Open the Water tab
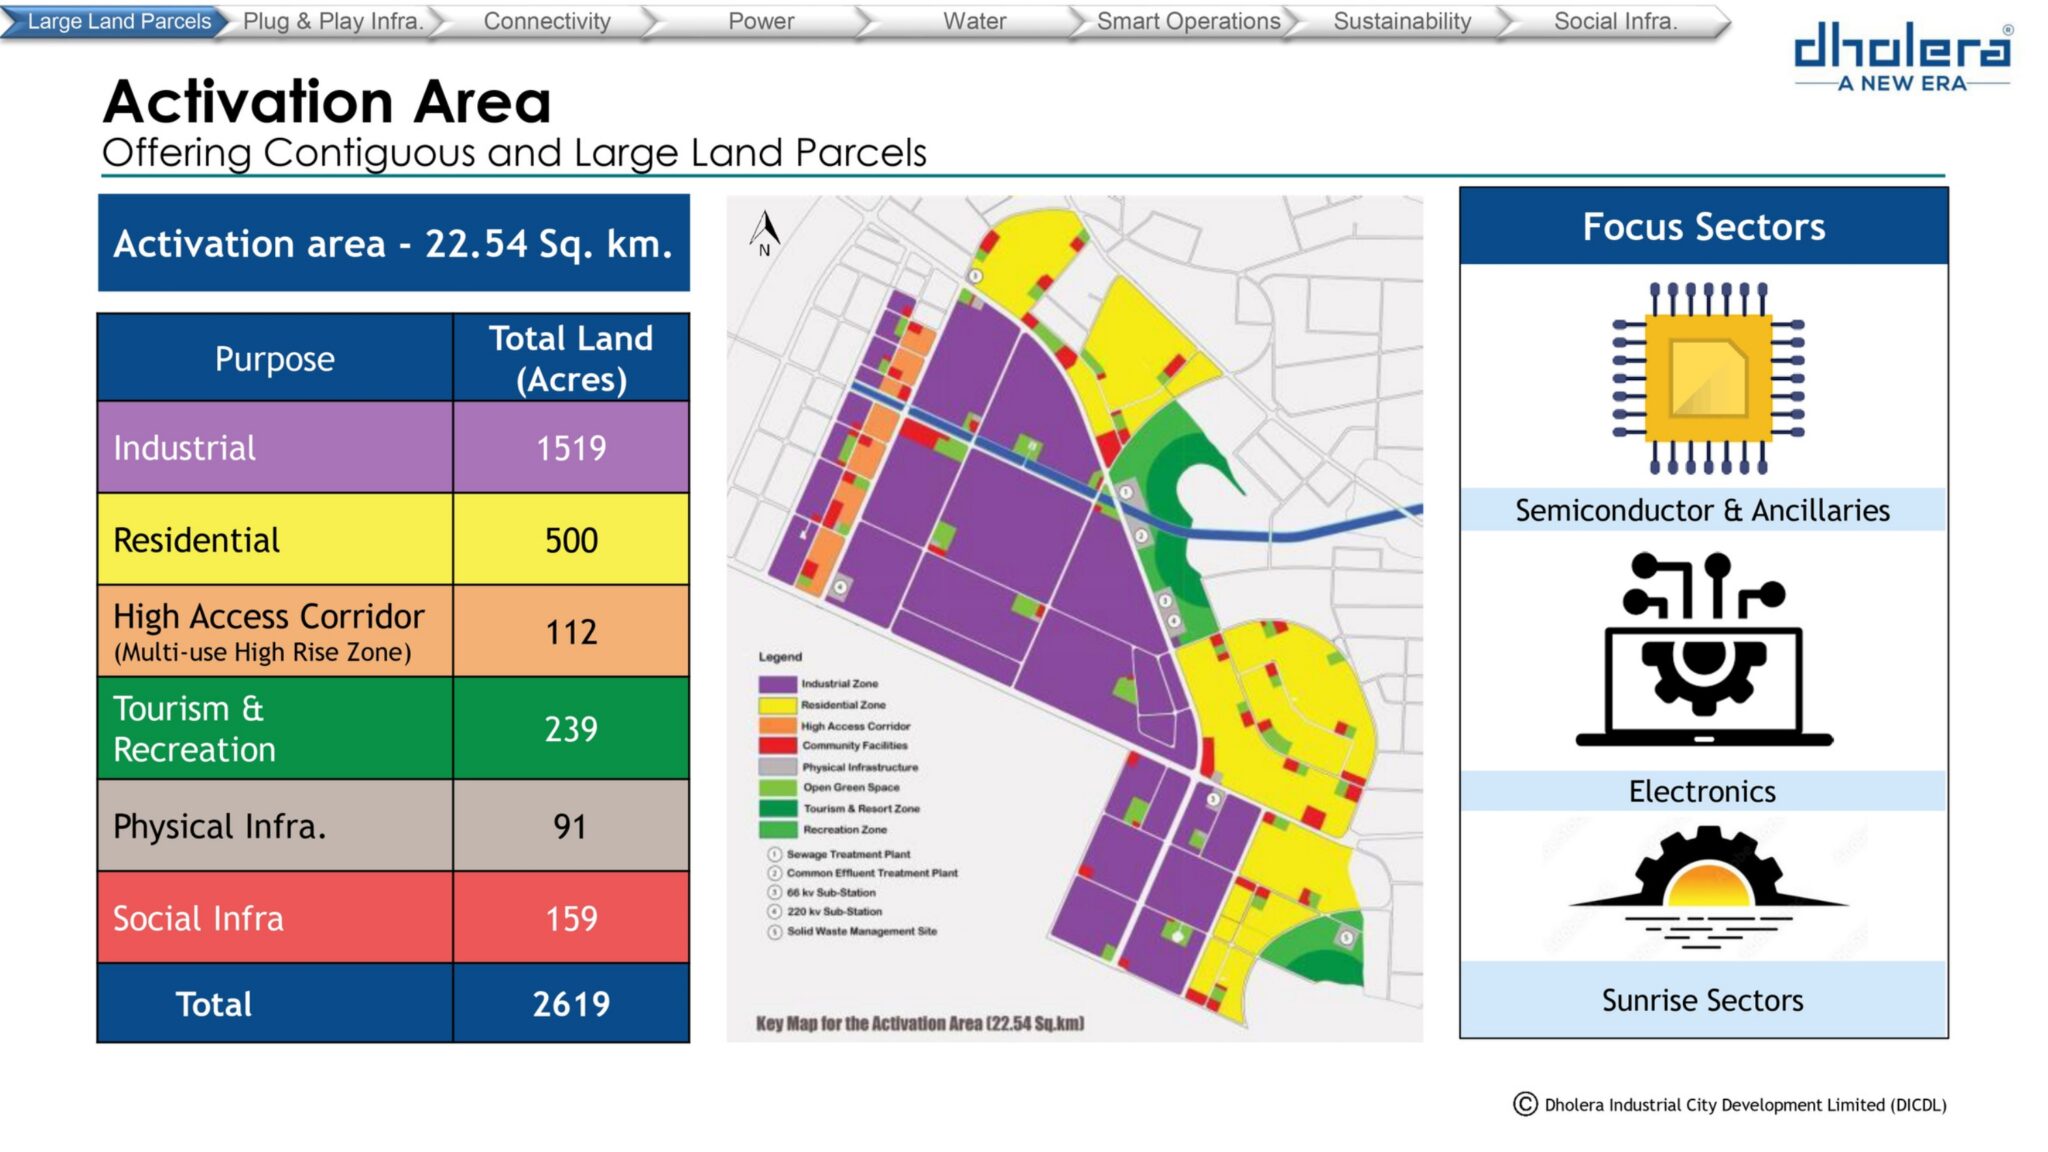This screenshot has width=2048, height=1152. [975, 21]
